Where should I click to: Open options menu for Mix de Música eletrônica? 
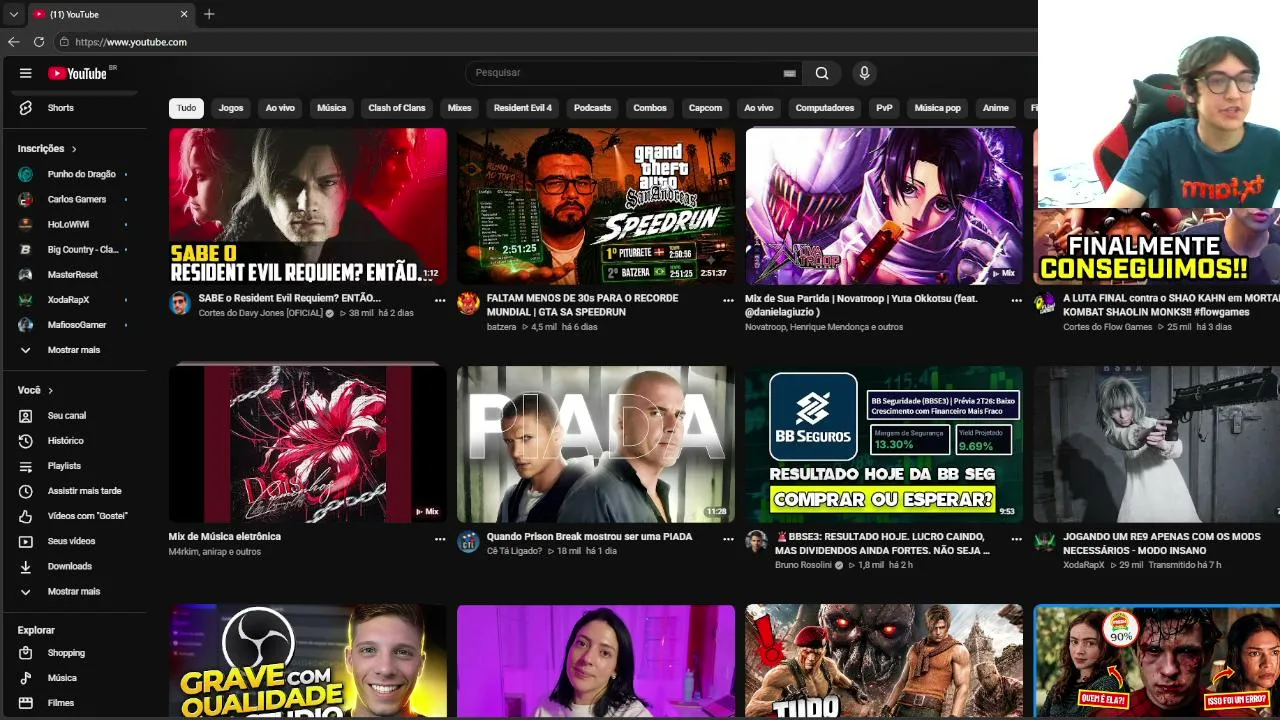[440, 539]
